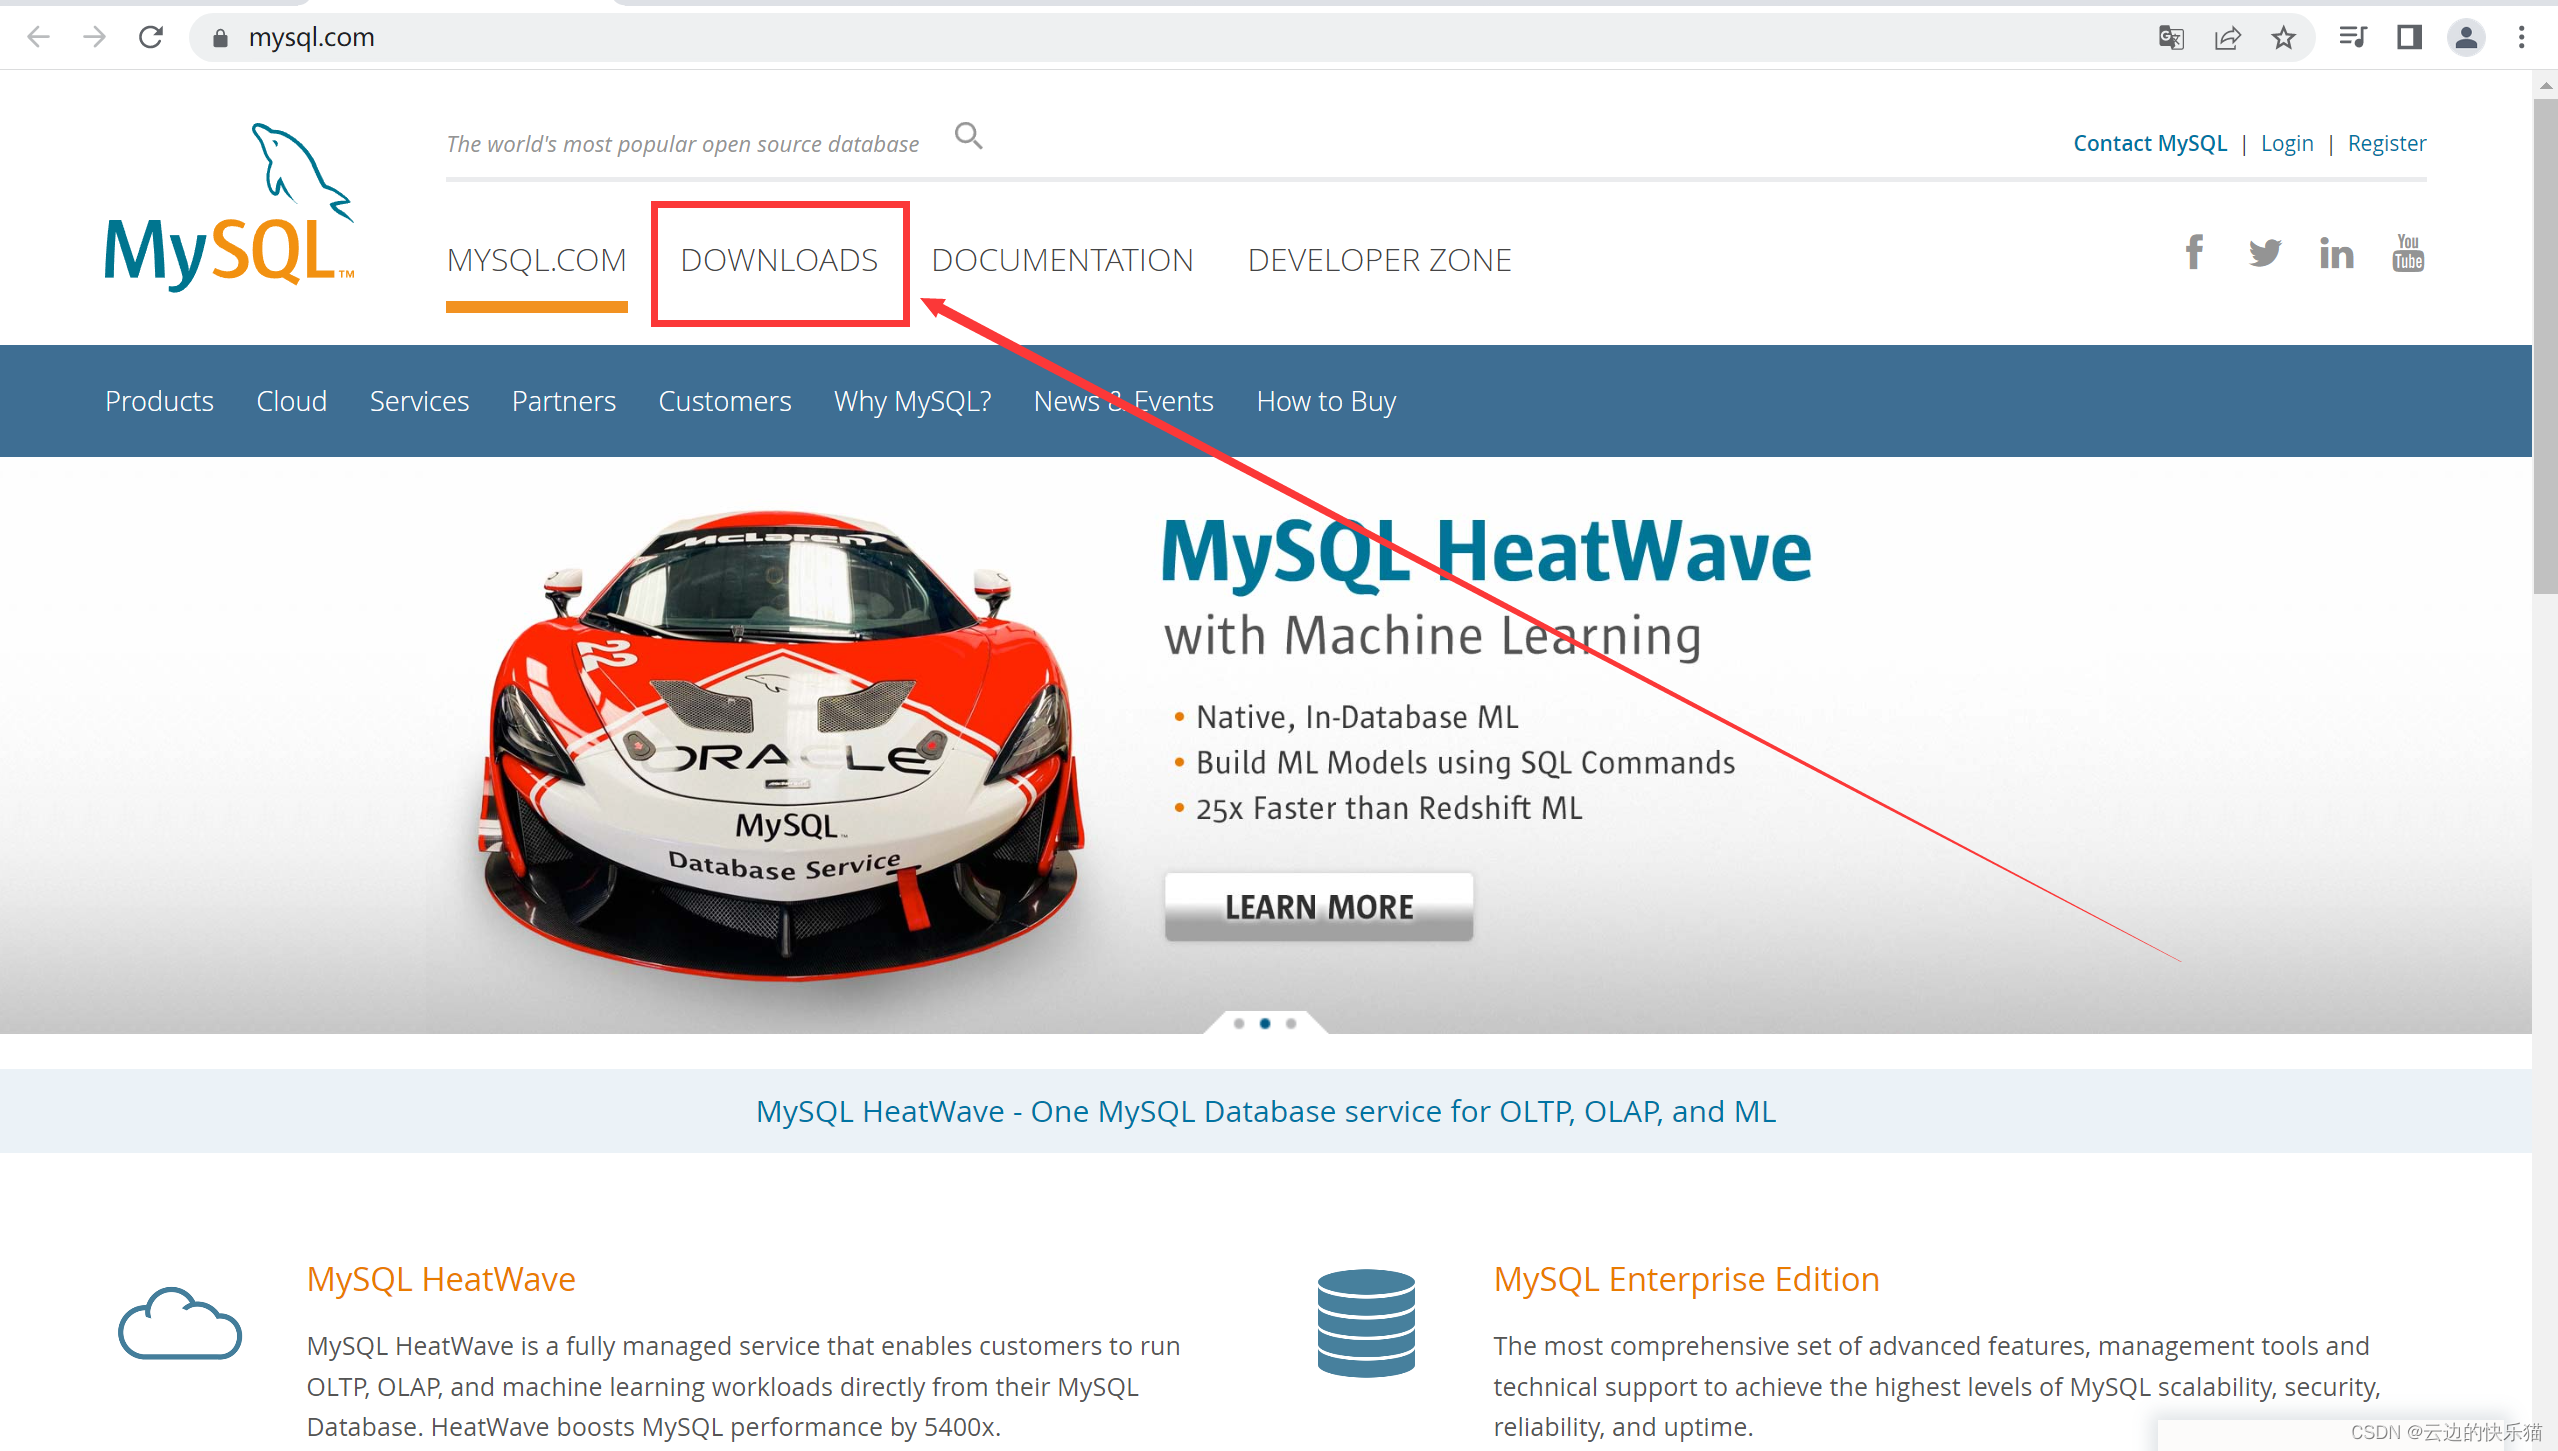
Task: Click the LEARN MORE button
Action: click(1319, 907)
